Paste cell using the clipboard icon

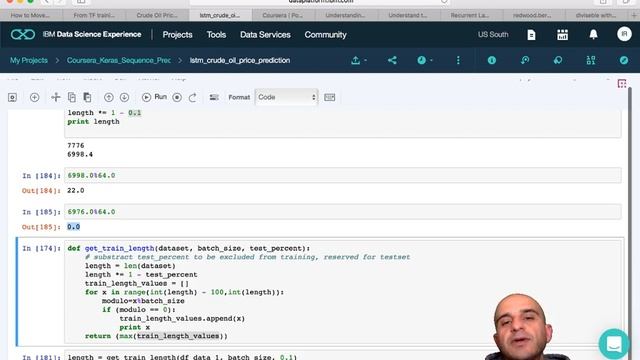pos(87,97)
